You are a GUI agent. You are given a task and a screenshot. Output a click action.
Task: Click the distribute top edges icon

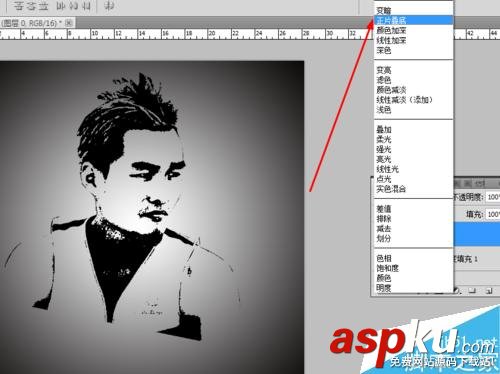(x=19, y=6)
